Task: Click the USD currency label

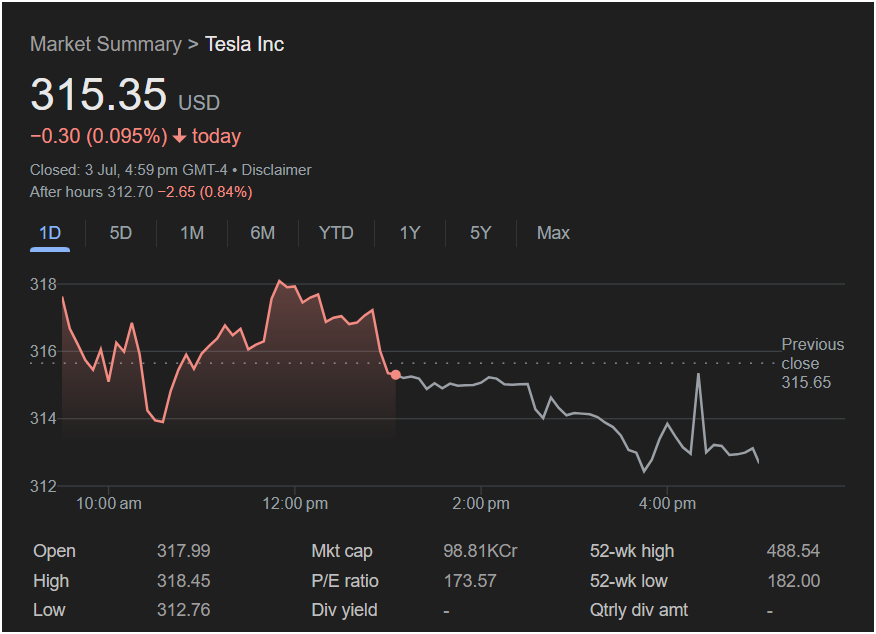Action: click(199, 103)
